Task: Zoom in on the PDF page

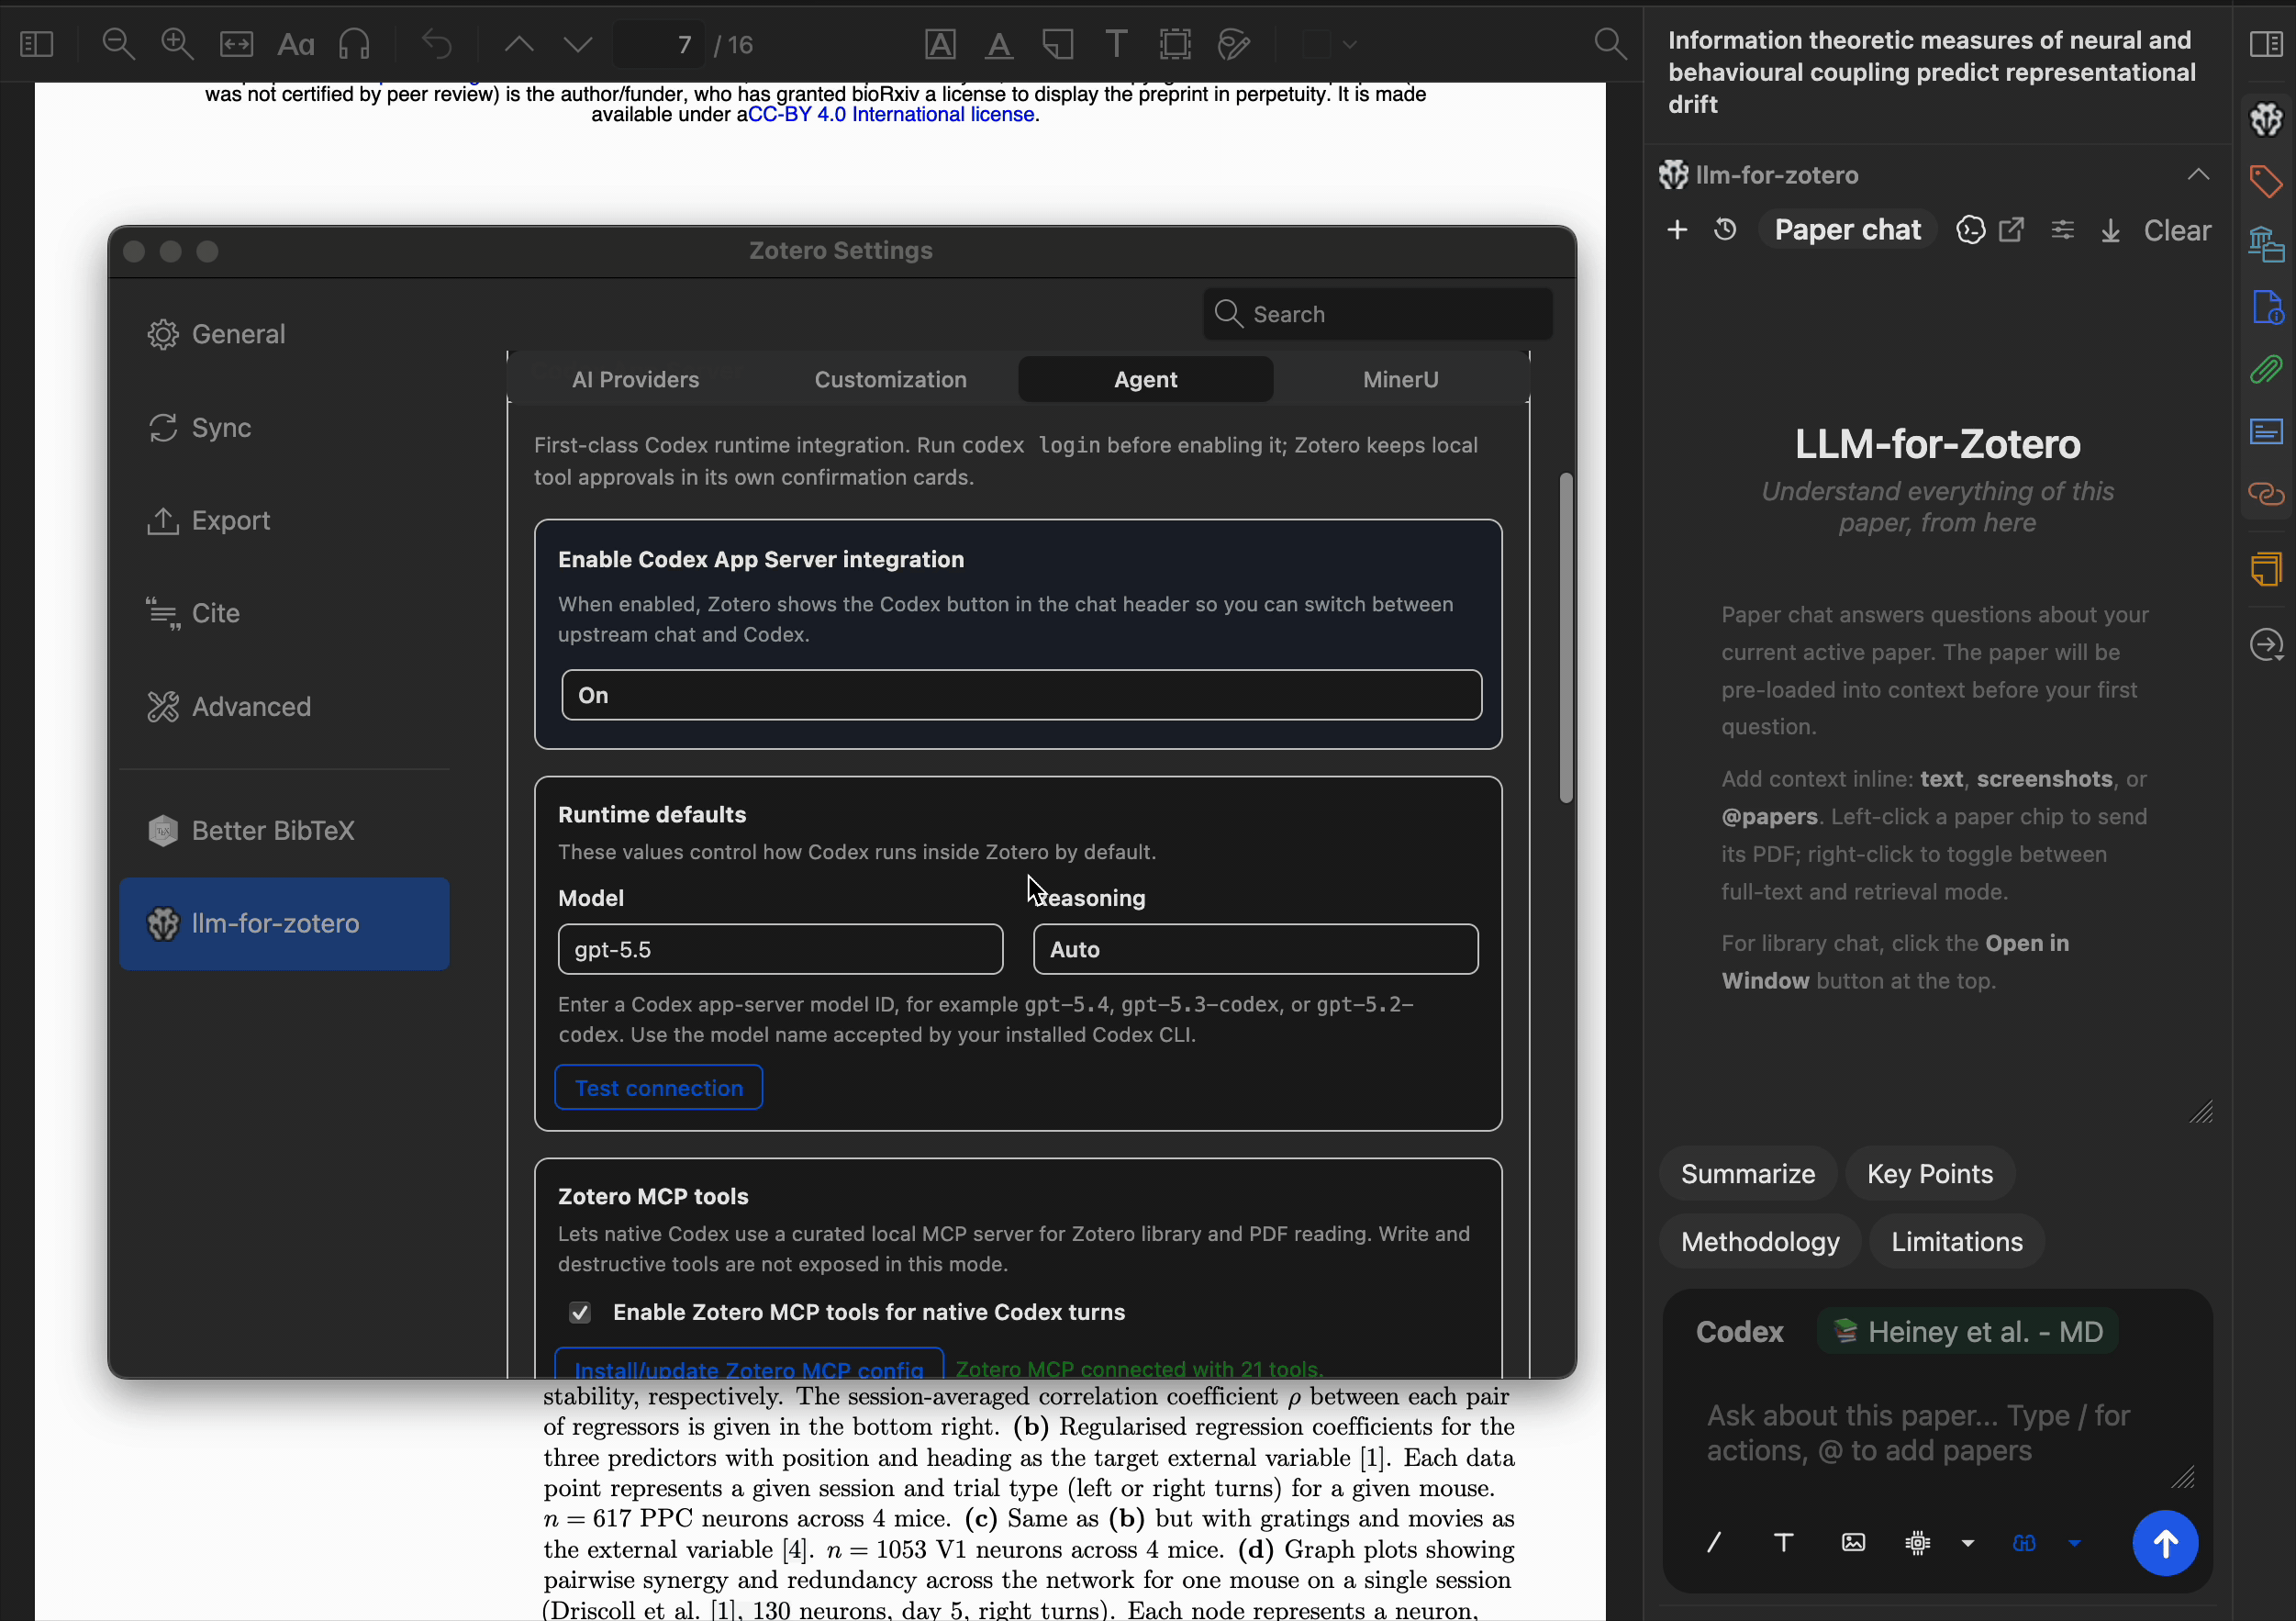Action: click(177, 44)
